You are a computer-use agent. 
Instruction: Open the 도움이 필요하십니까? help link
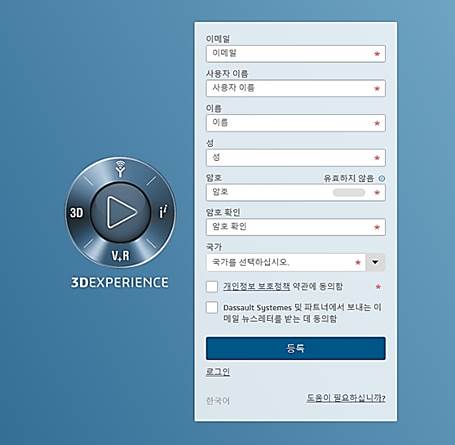pyautogui.click(x=346, y=398)
